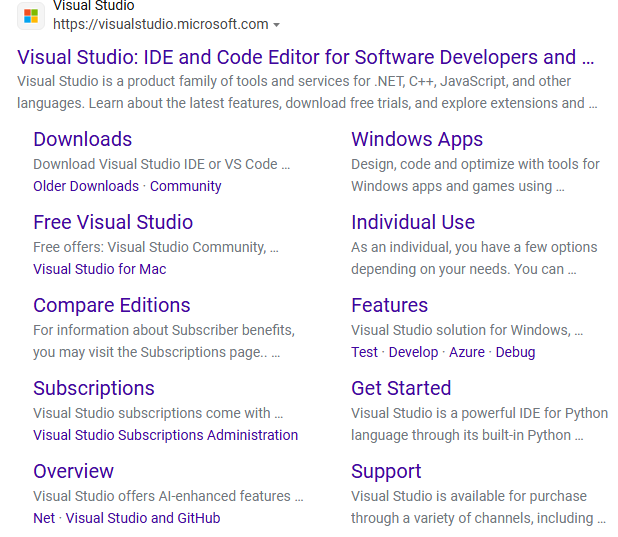The image size is (618, 537).
Task: Click the Net sublink under Overview
Action: click(44, 518)
